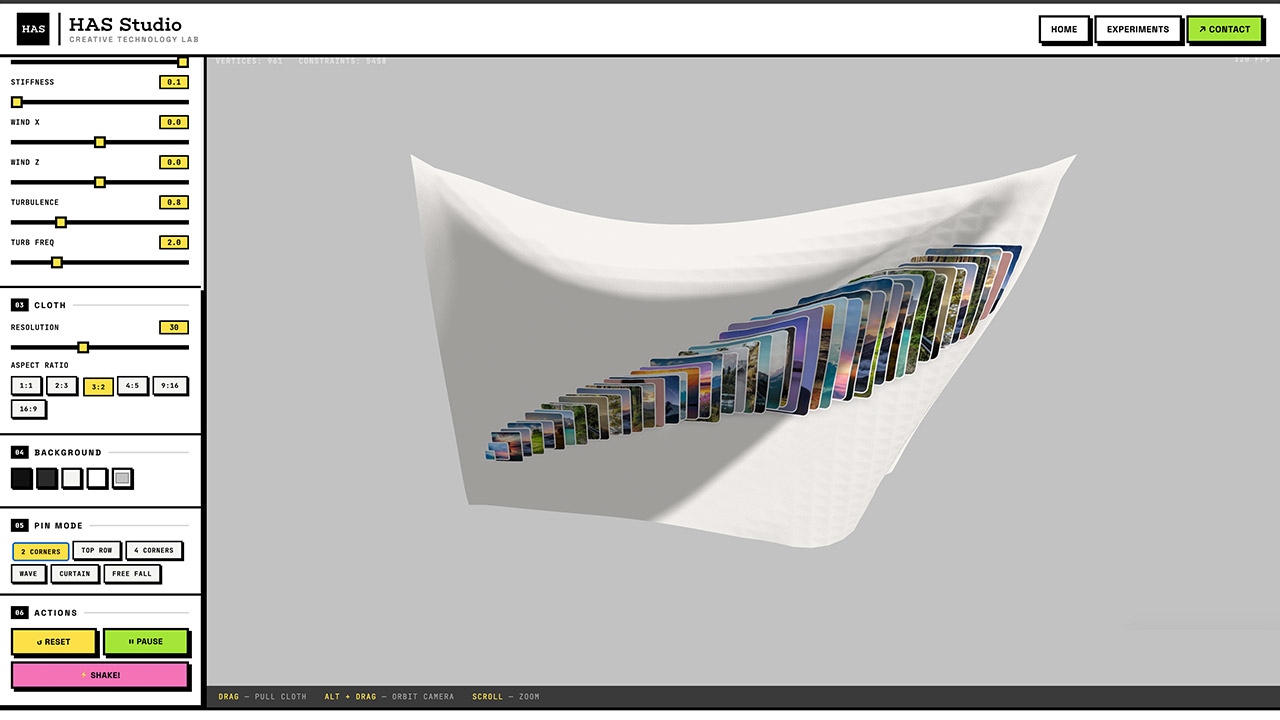This screenshot has height=720, width=1280.
Task: Switch to Wave pin mode
Action: [x=29, y=573]
